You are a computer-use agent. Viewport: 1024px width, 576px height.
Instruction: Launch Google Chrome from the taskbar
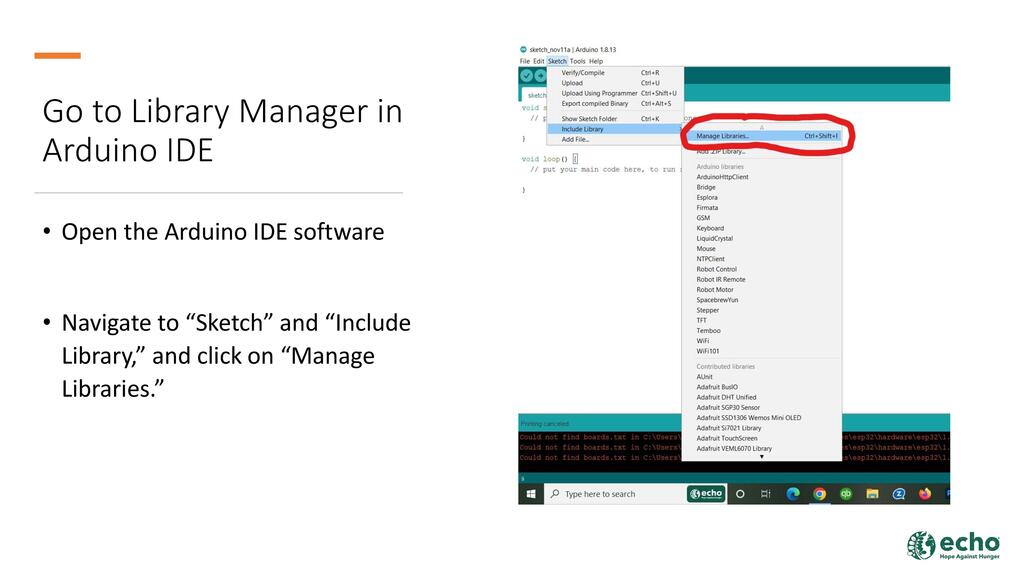[819, 494]
